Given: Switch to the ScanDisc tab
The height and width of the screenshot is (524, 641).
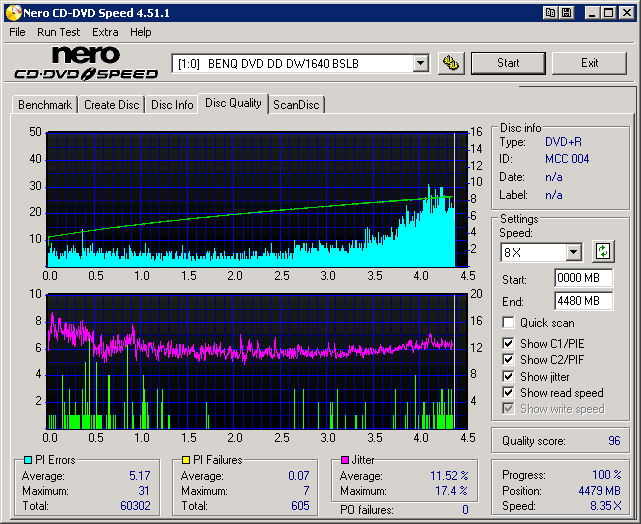Looking at the screenshot, I should coord(297,105).
